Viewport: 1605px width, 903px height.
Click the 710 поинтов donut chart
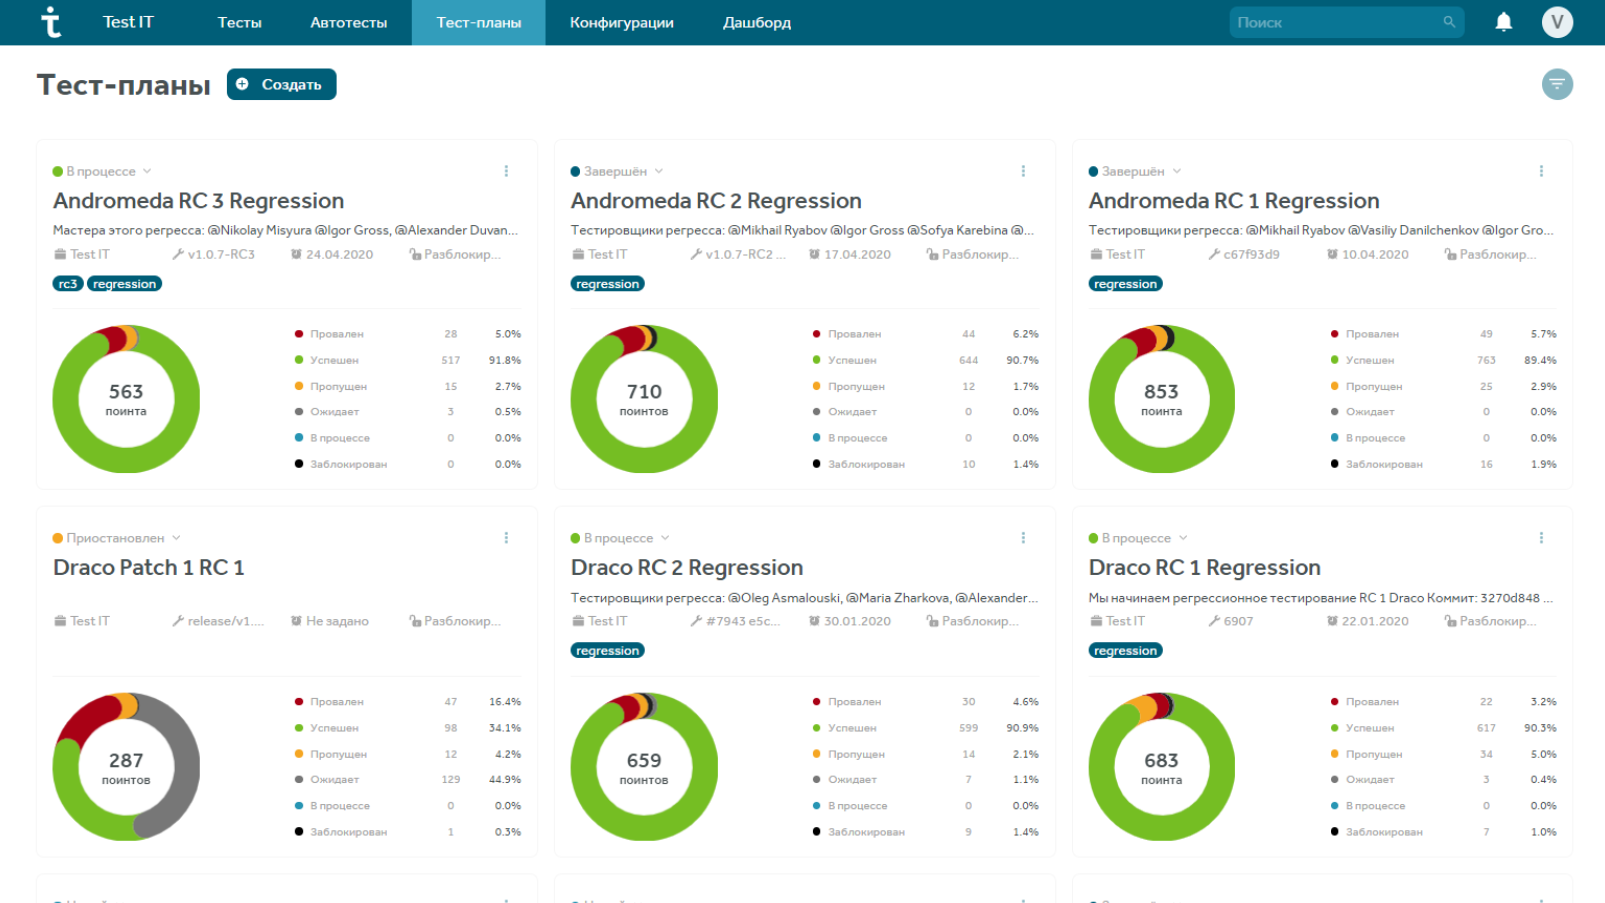644,399
